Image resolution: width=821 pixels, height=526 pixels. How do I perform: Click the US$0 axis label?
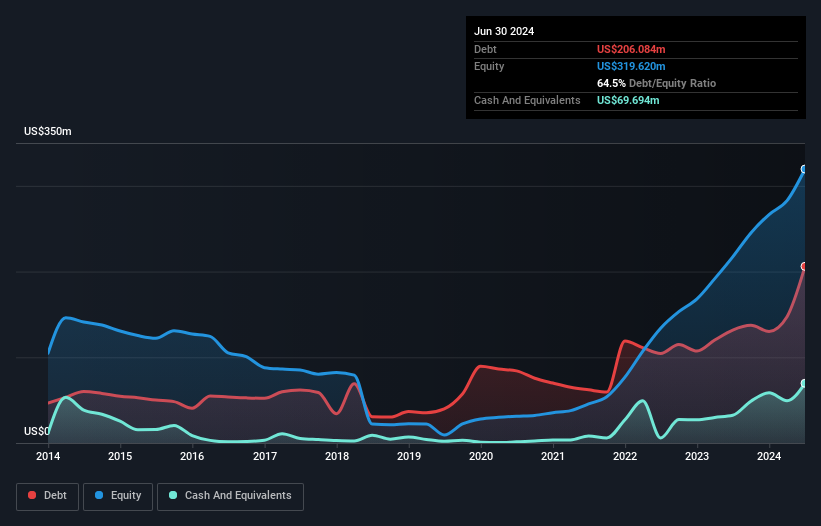click(x=37, y=431)
